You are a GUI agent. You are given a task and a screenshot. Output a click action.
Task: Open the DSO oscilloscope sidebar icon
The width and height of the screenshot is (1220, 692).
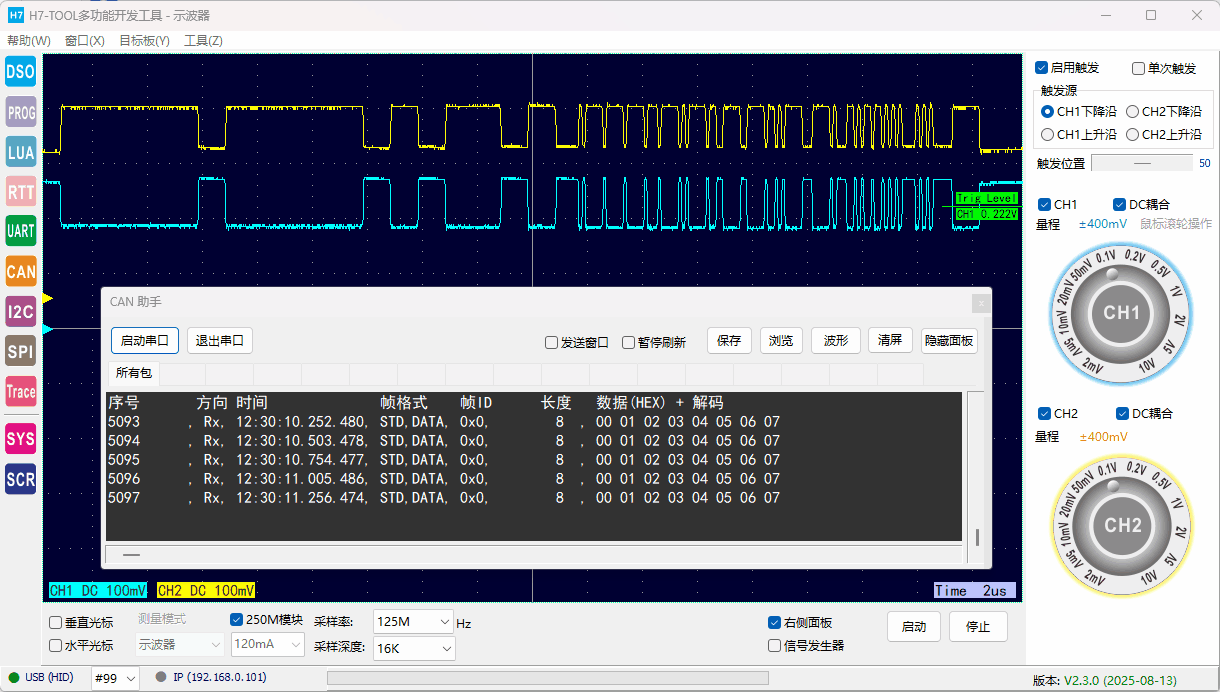[21, 72]
